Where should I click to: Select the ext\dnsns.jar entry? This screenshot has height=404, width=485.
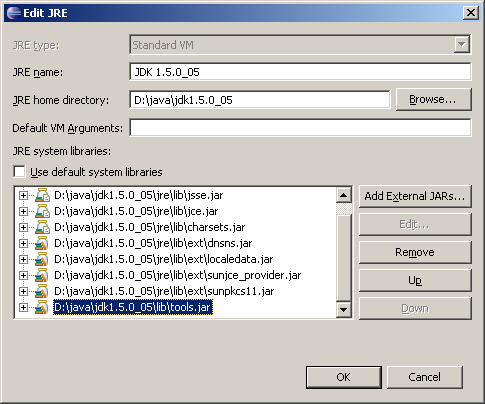point(153,243)
